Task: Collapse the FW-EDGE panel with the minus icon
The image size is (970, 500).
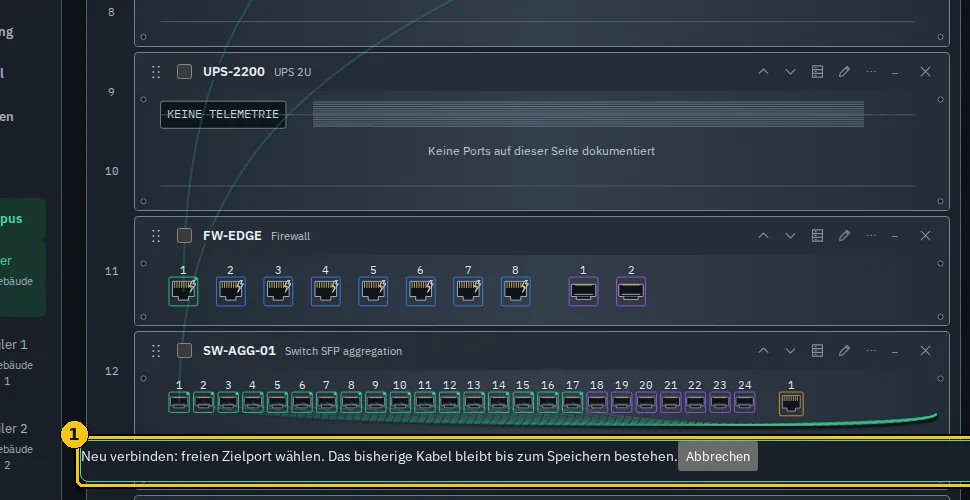Action: pyautogui.click(x=895, y=236)
